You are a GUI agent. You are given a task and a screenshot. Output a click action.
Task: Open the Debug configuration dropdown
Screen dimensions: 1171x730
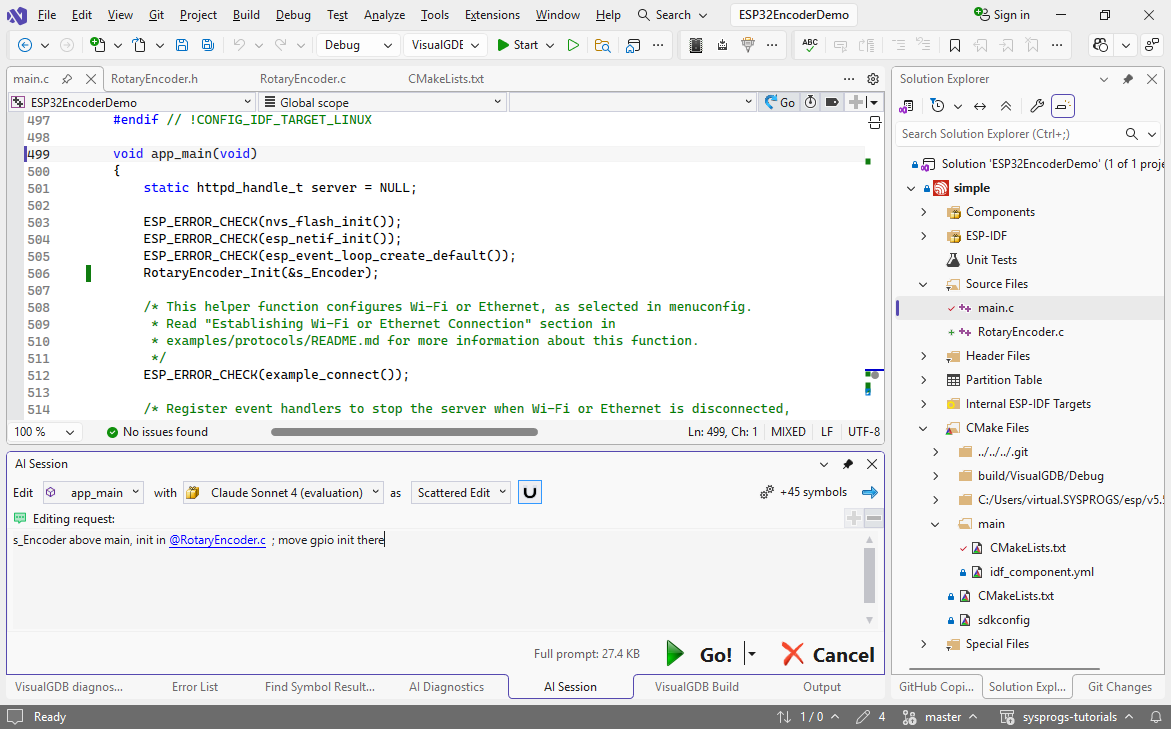[358, 45]
